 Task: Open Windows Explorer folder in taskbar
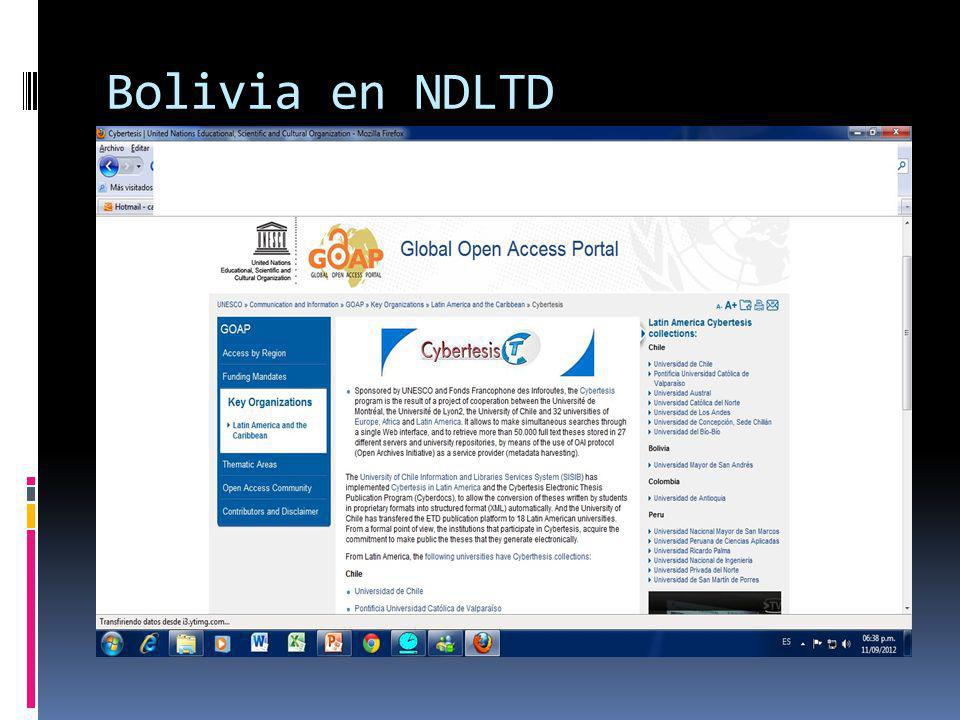pos(186,643)
